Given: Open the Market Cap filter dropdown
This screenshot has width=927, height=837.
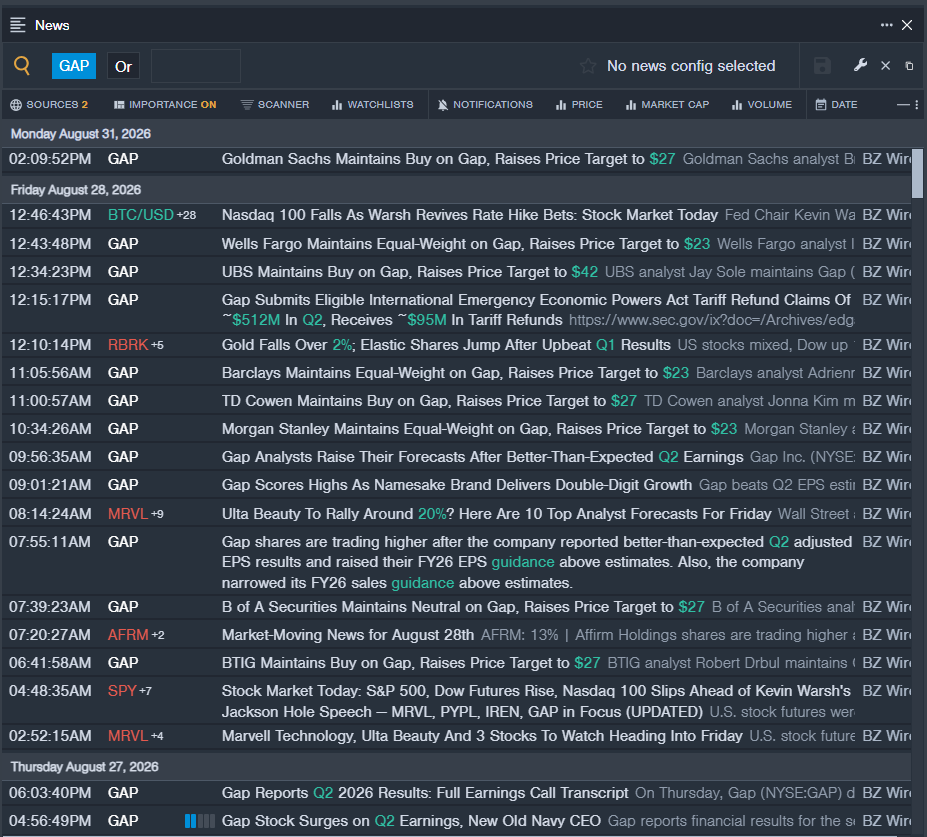Looking at the screenshot, I should 667,105.
